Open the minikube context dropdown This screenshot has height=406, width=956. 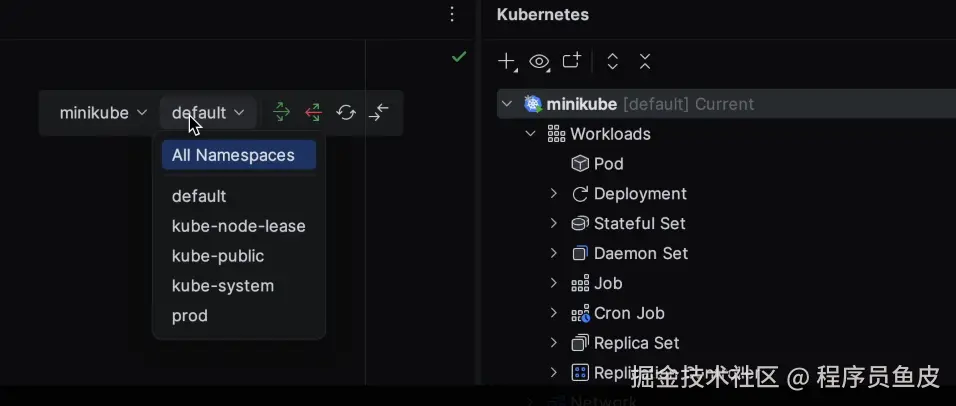(x=104, y=113)
